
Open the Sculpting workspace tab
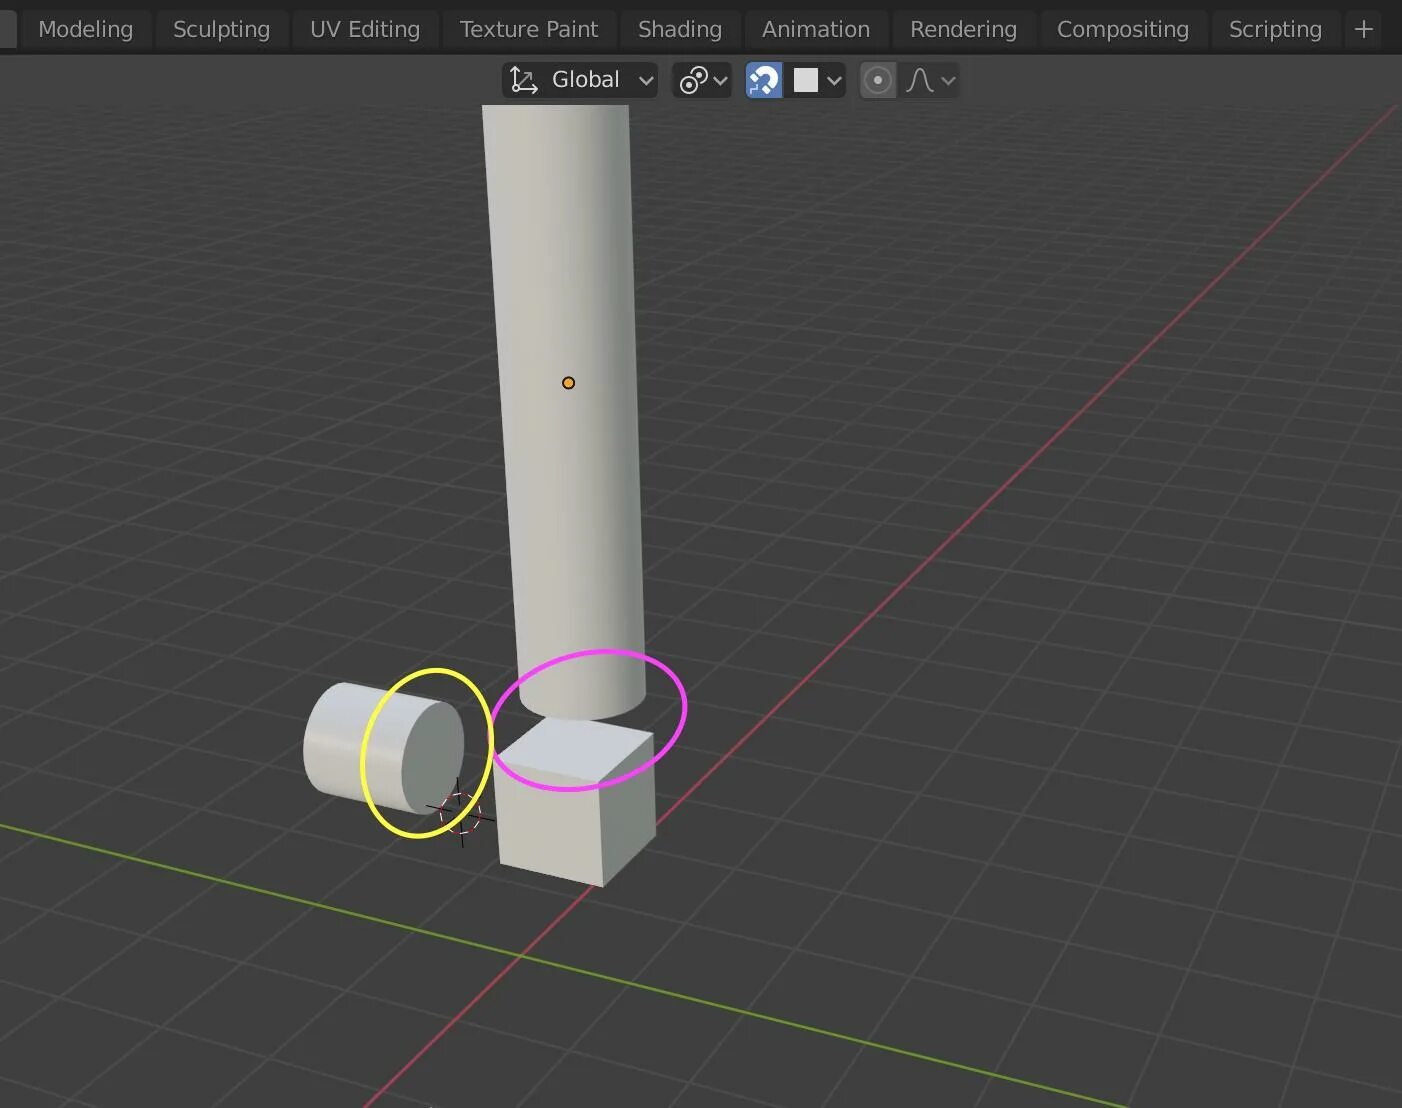[221, 29]
